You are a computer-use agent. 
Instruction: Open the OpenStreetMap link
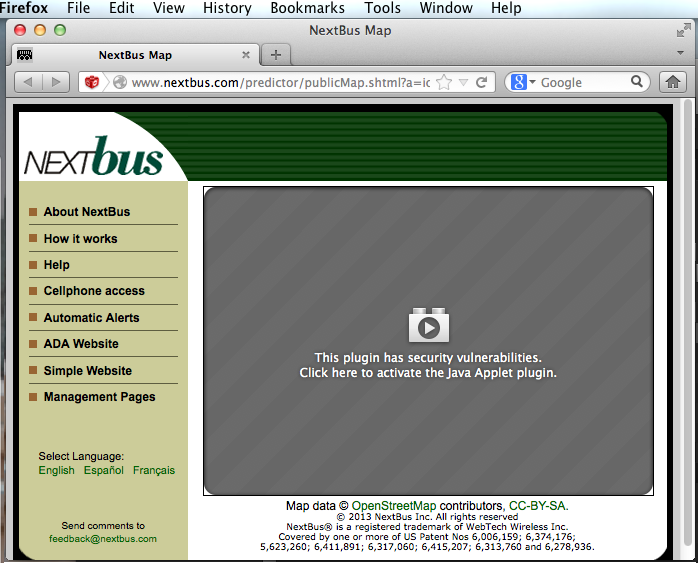click(x=394, y=506)
